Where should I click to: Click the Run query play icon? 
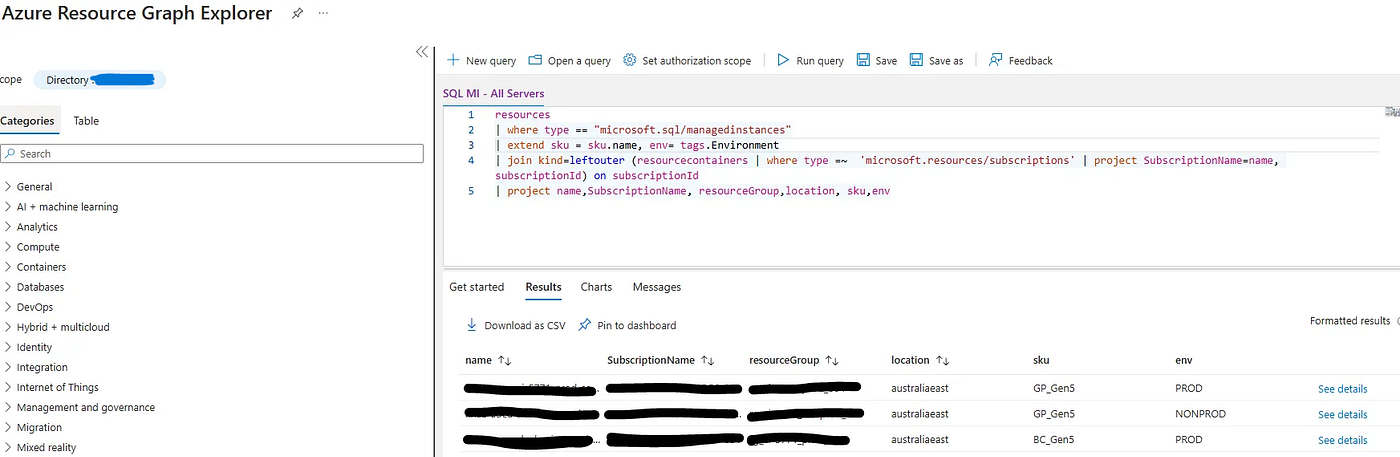point(784,60)
